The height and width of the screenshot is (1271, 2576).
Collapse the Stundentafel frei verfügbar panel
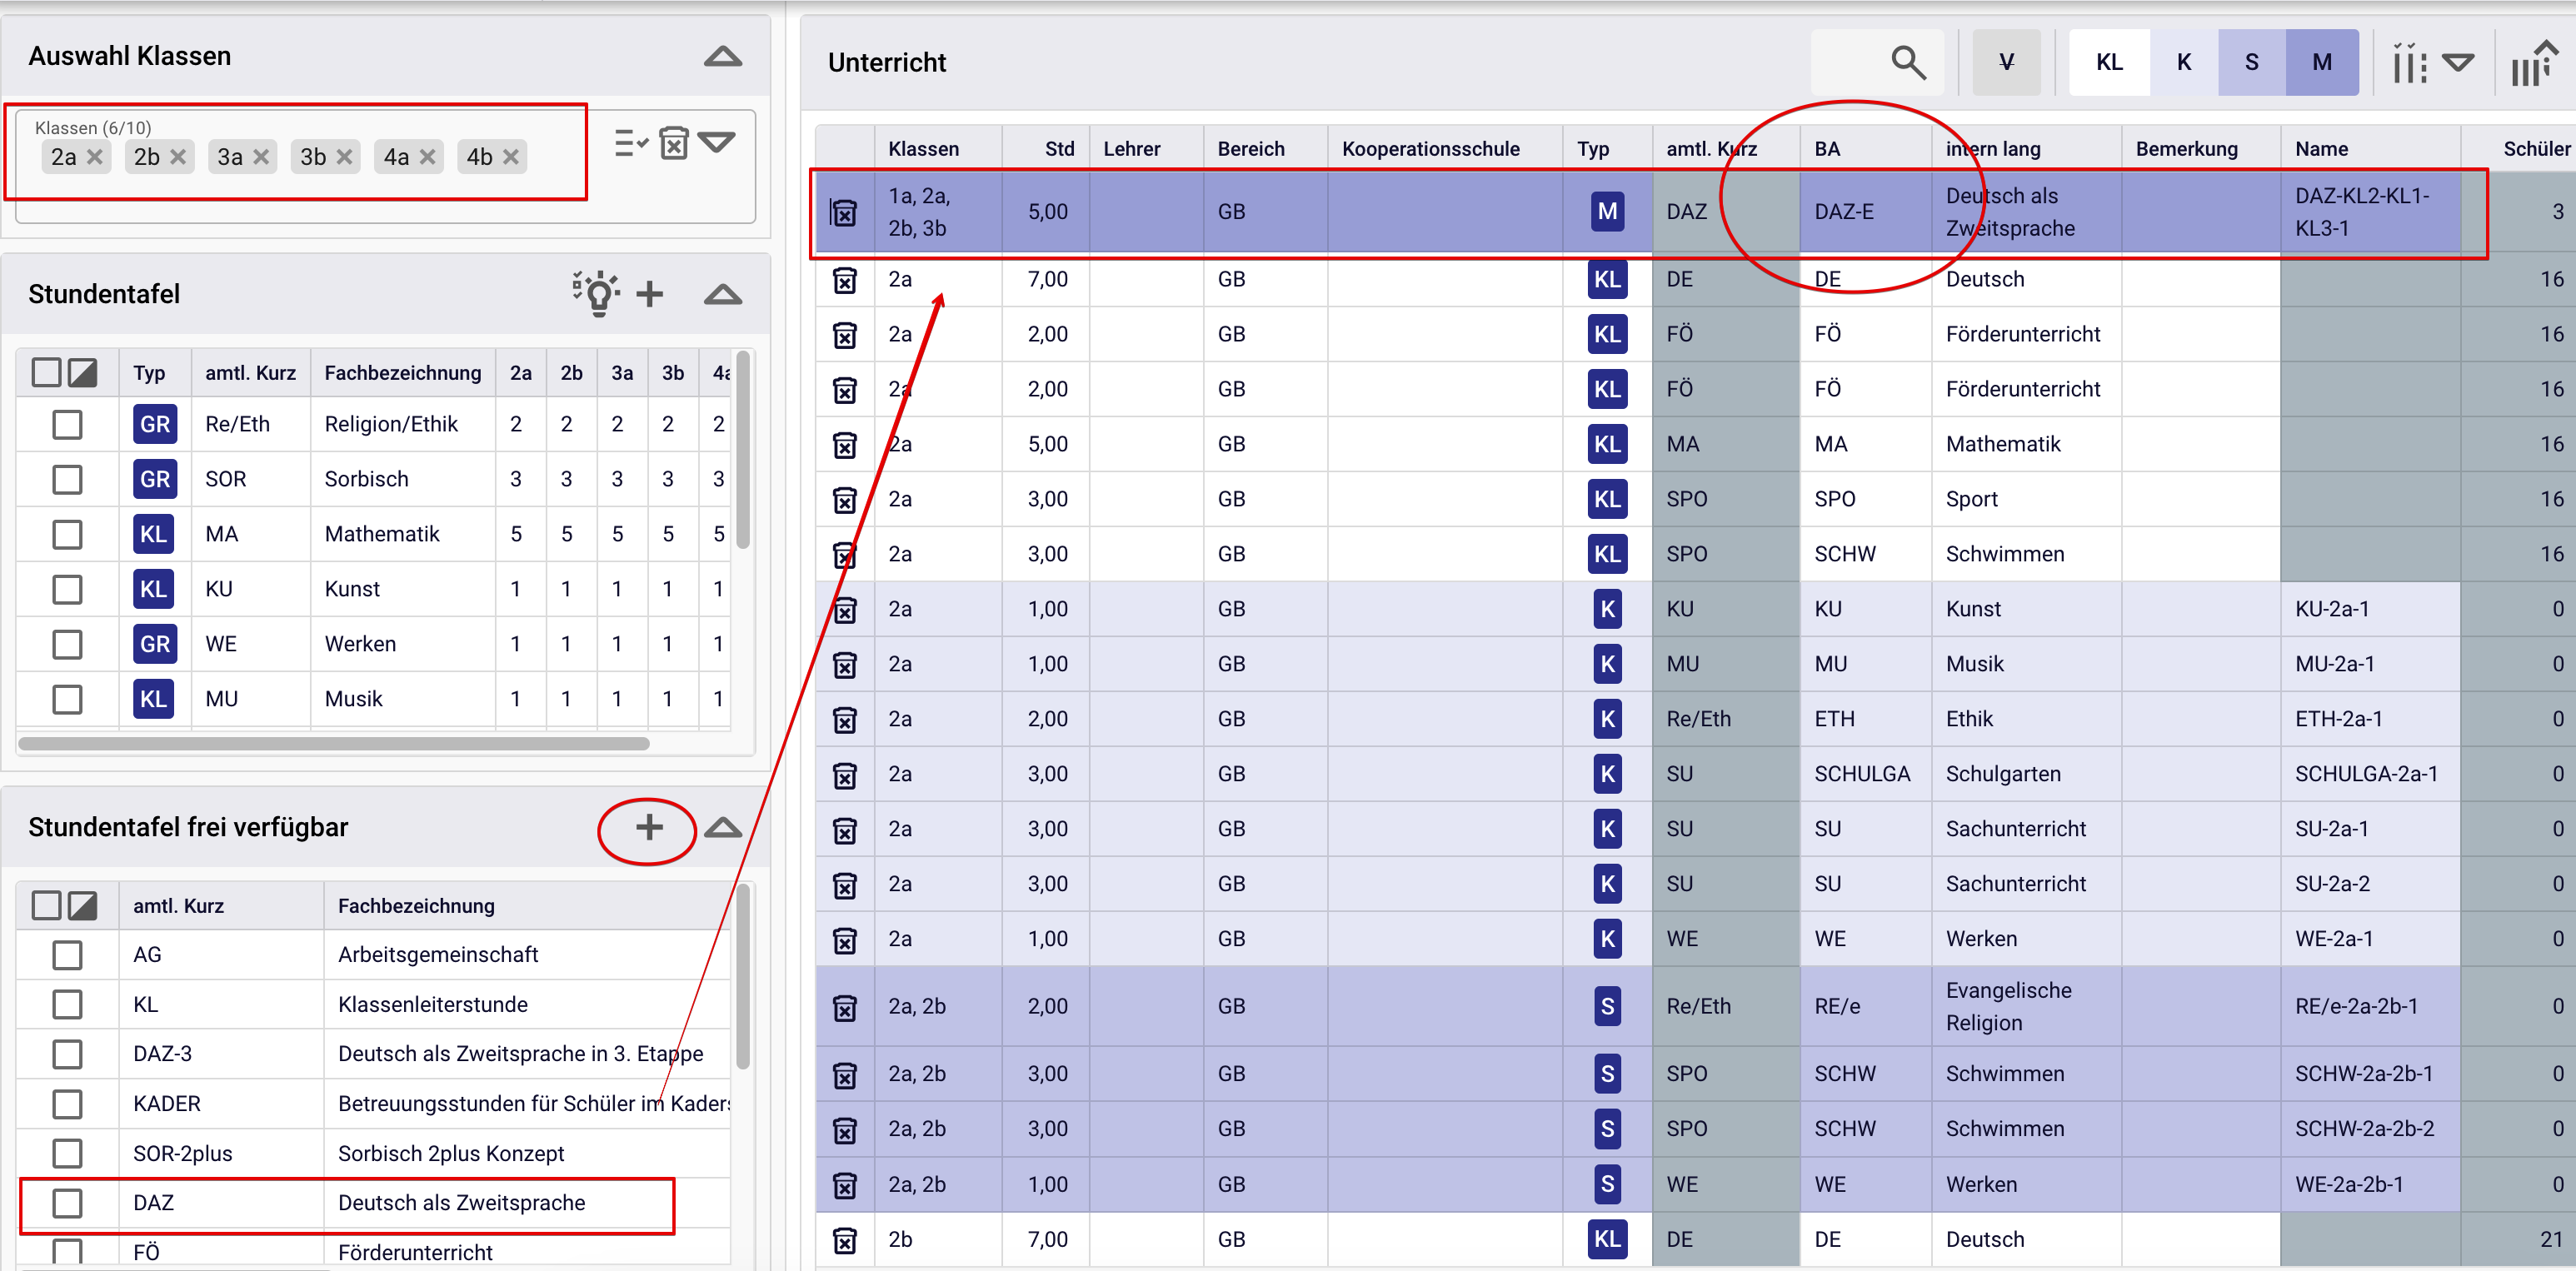click(722, 828)
